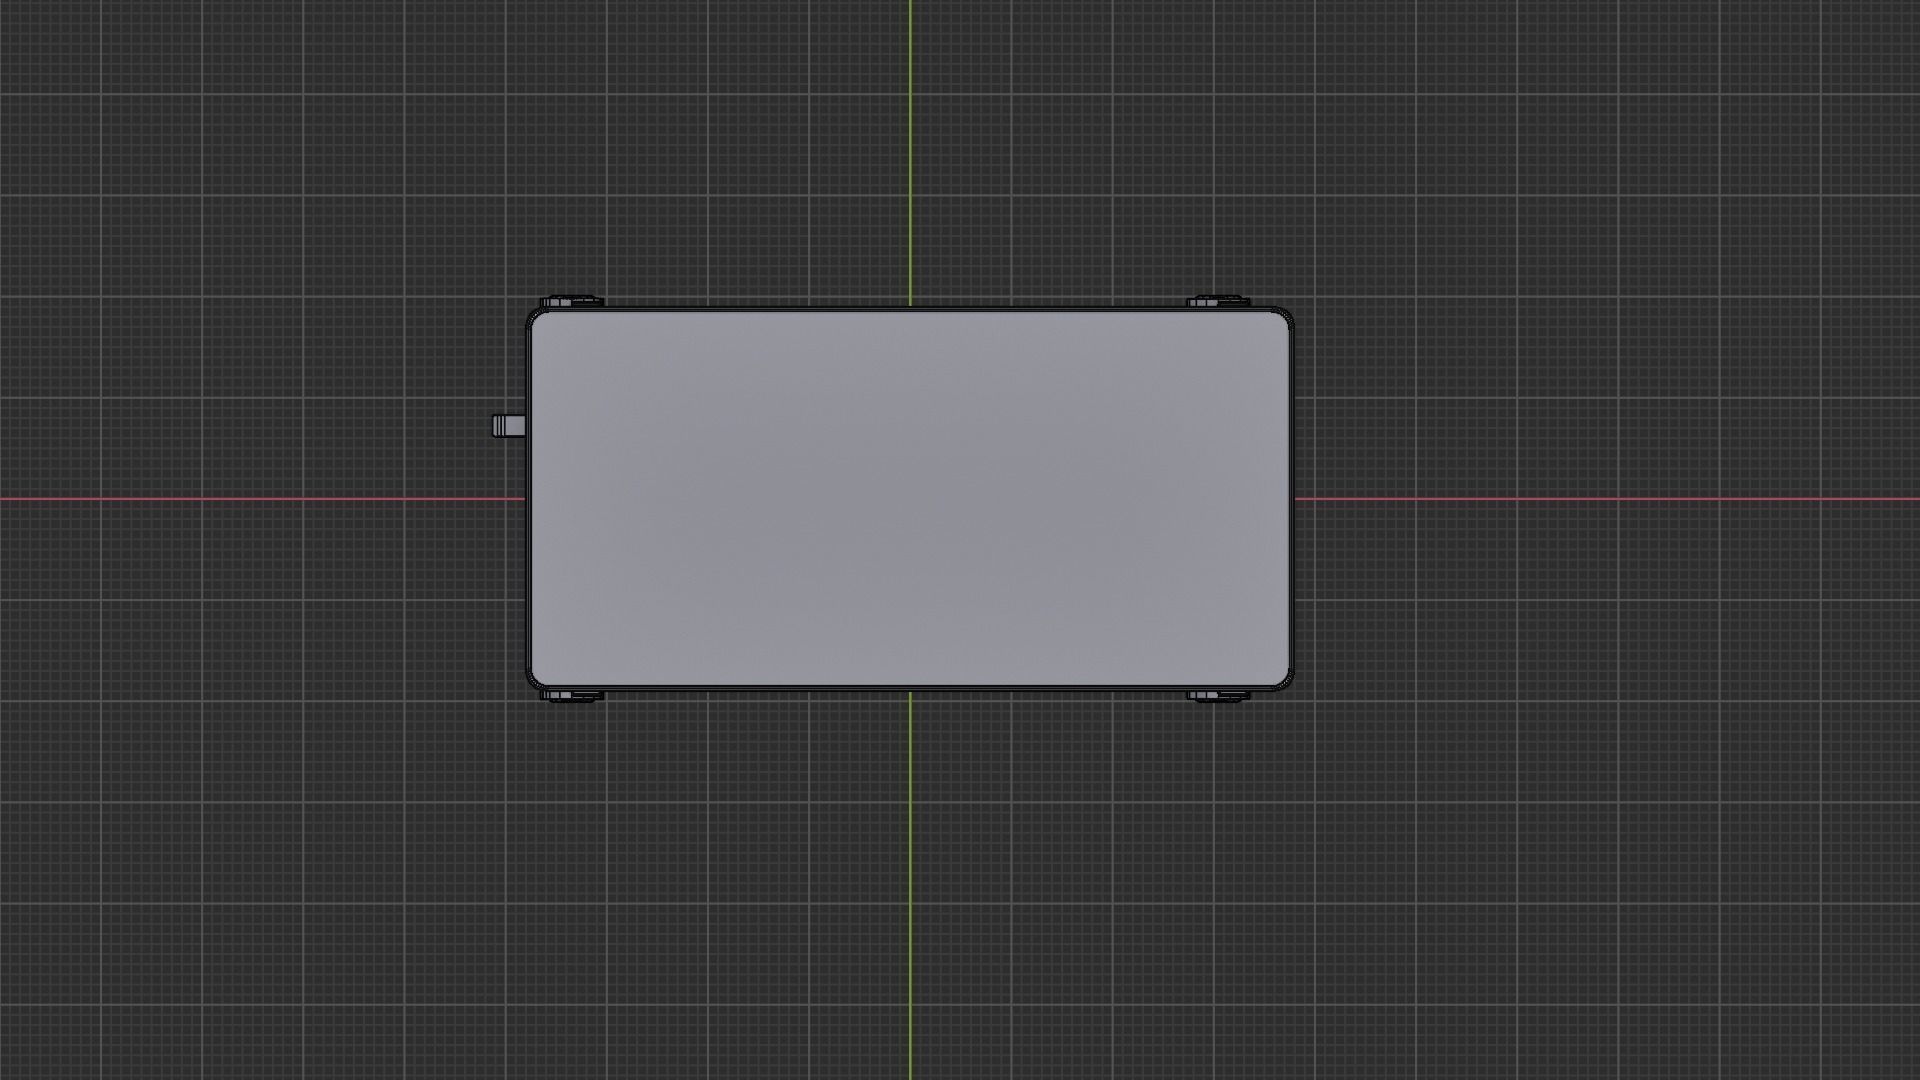Click where red axis meets body's left edge
1920x1080 pixels.
pyautogui.click(x=527, y=499)
